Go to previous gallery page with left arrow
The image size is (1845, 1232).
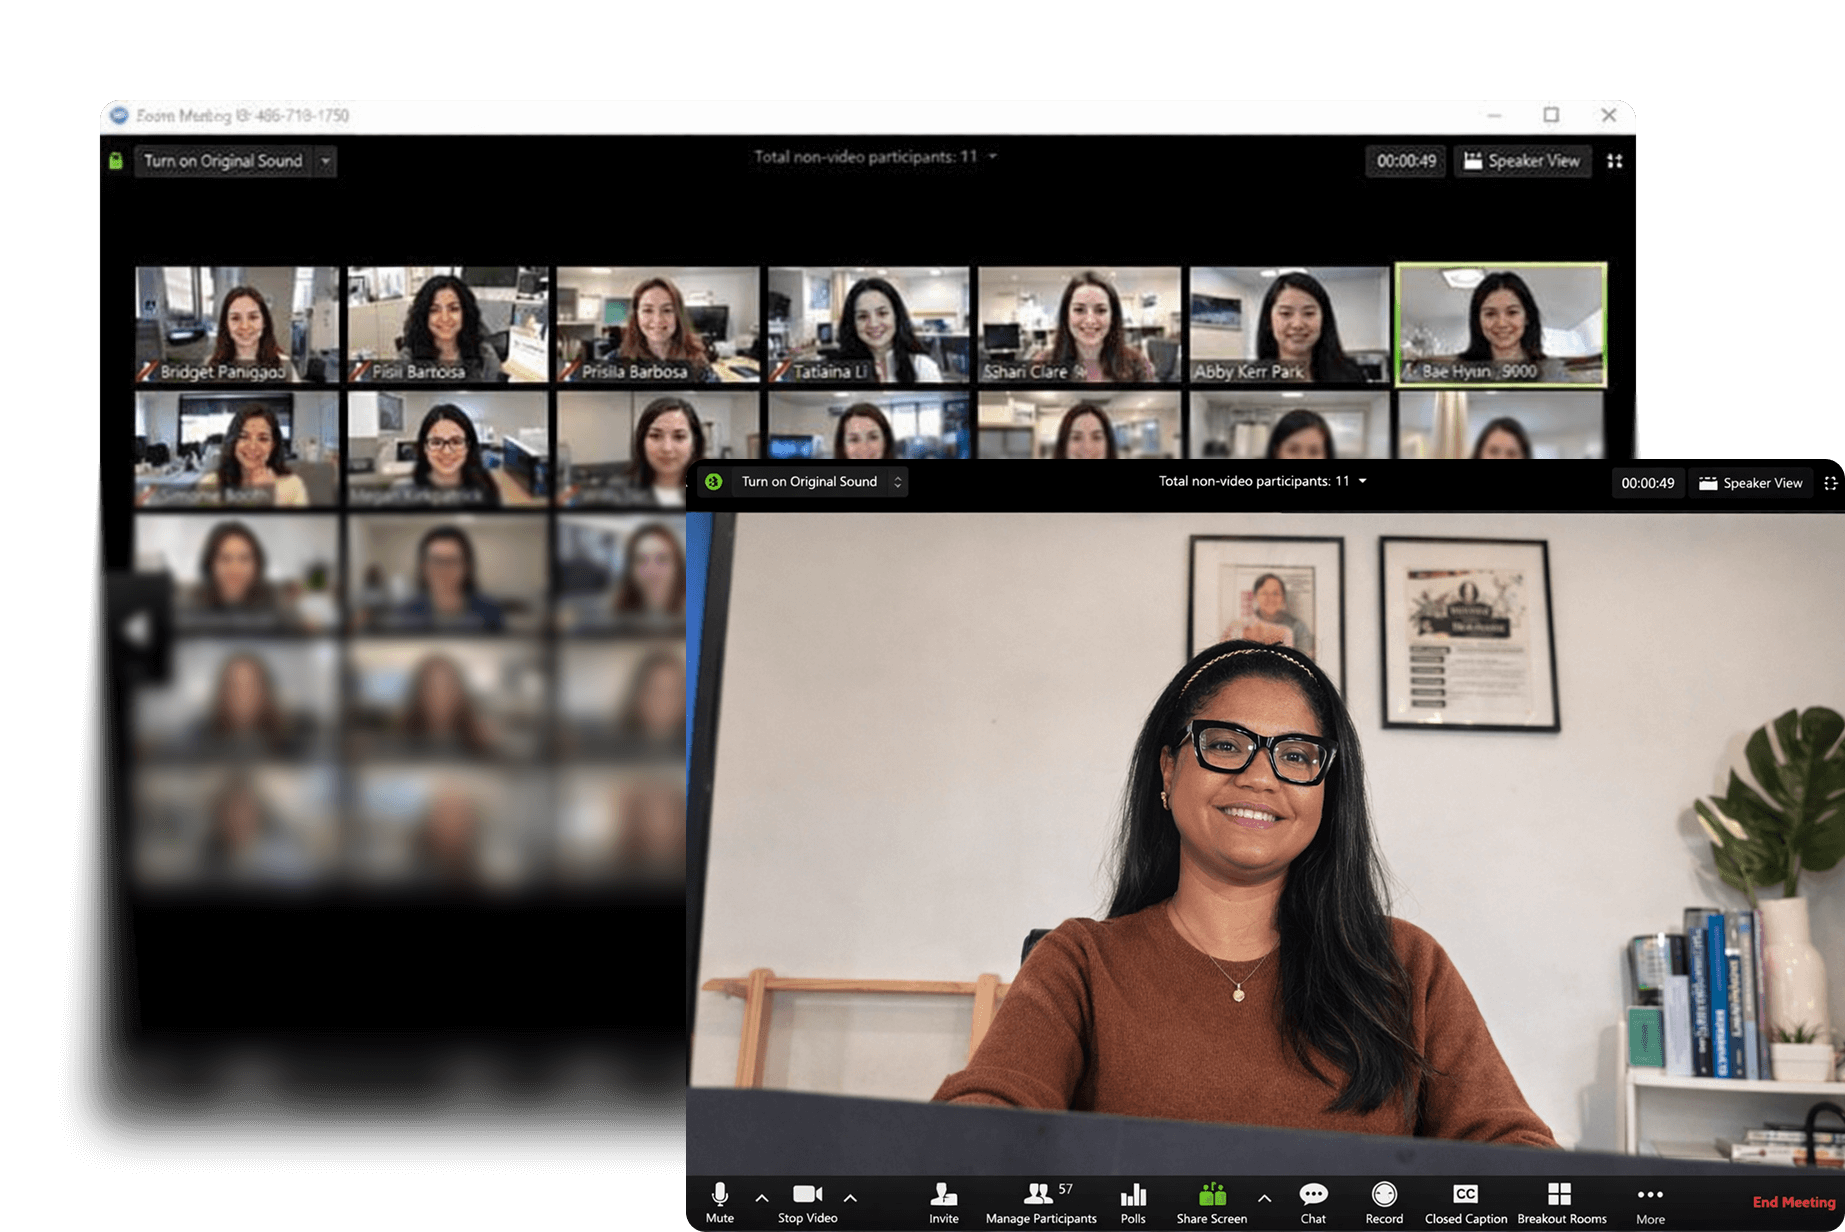[137, 630]
